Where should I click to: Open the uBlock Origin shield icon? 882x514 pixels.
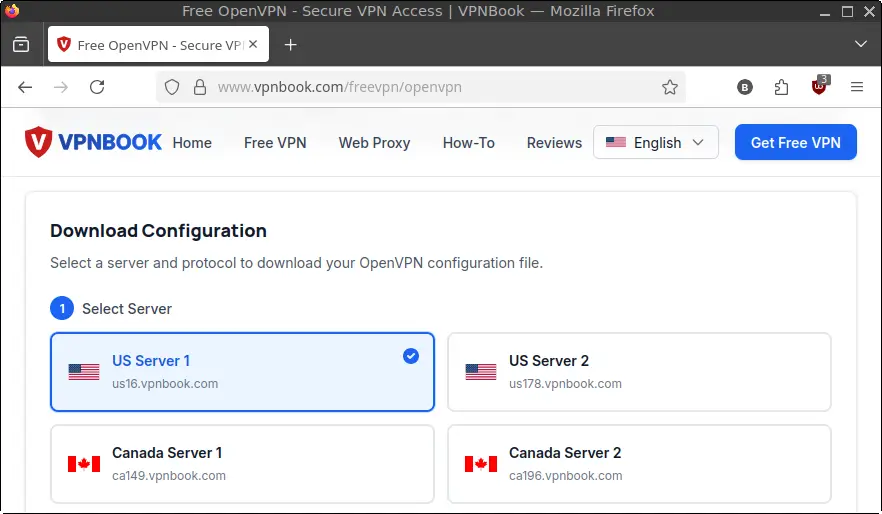820,86
